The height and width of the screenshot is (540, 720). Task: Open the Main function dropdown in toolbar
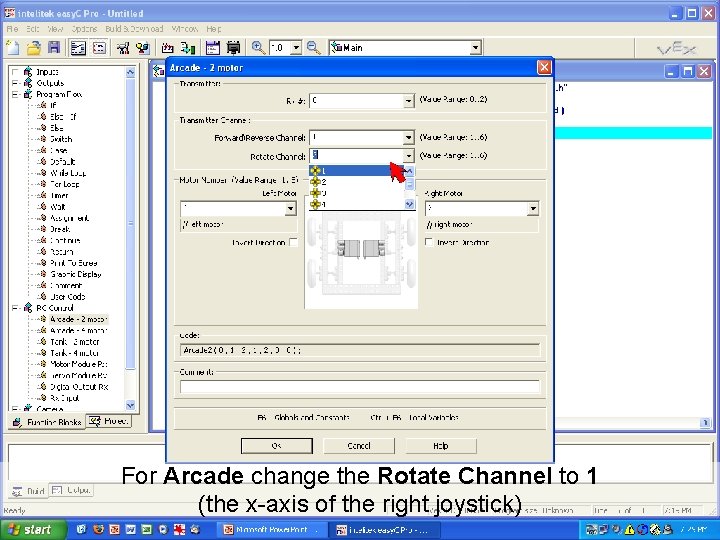[475, 47]
